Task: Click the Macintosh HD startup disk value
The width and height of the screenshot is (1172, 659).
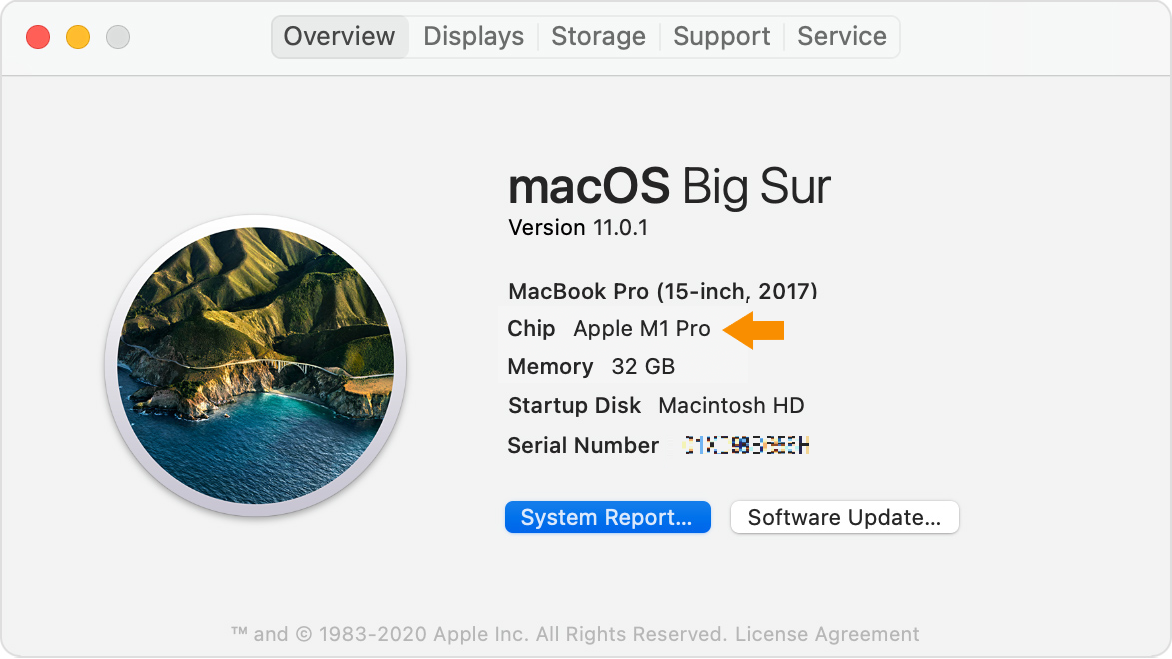Action: click(731, 406)
